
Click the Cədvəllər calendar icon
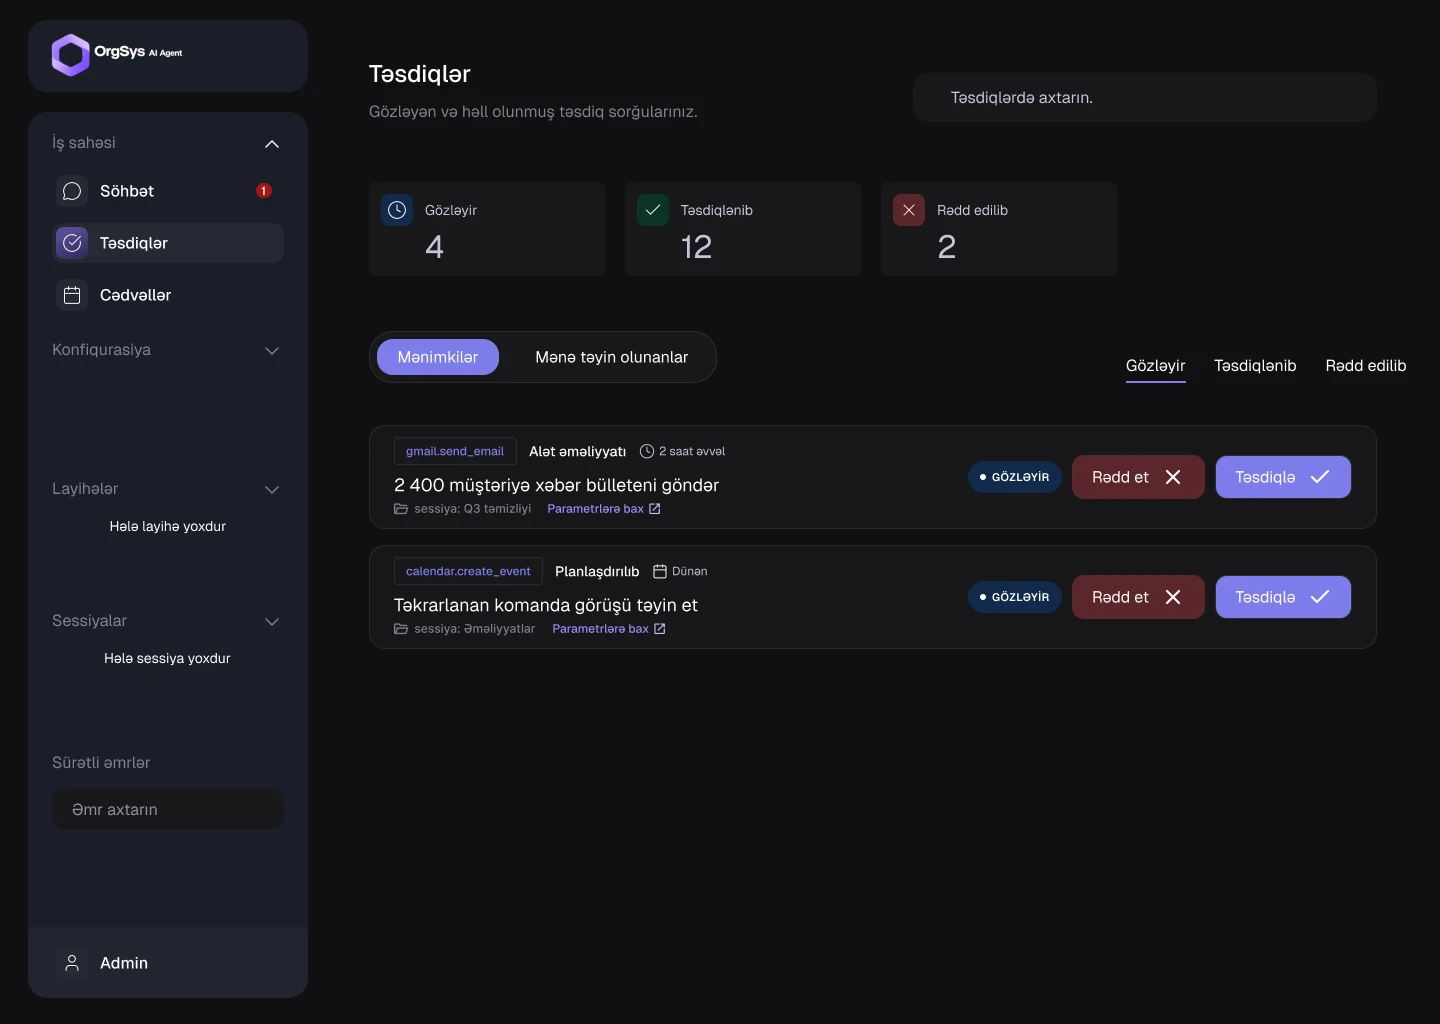coord(72,295)
